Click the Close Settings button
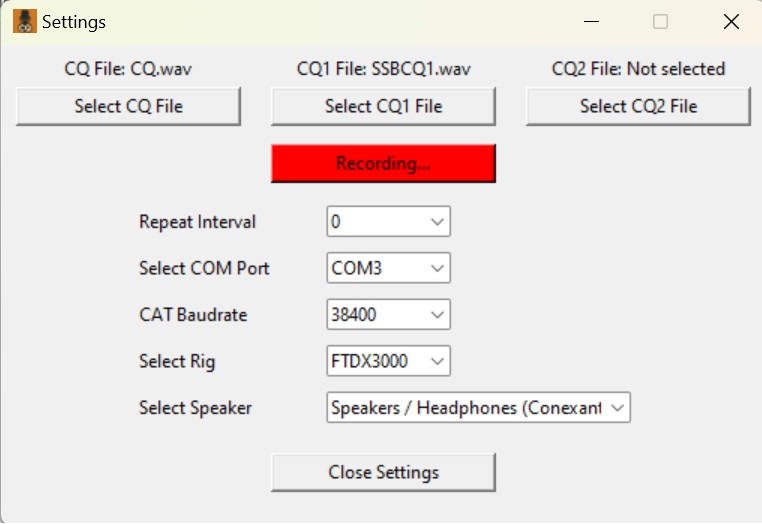Viewport: 762px width, 524px height. [x=383, y=472]
